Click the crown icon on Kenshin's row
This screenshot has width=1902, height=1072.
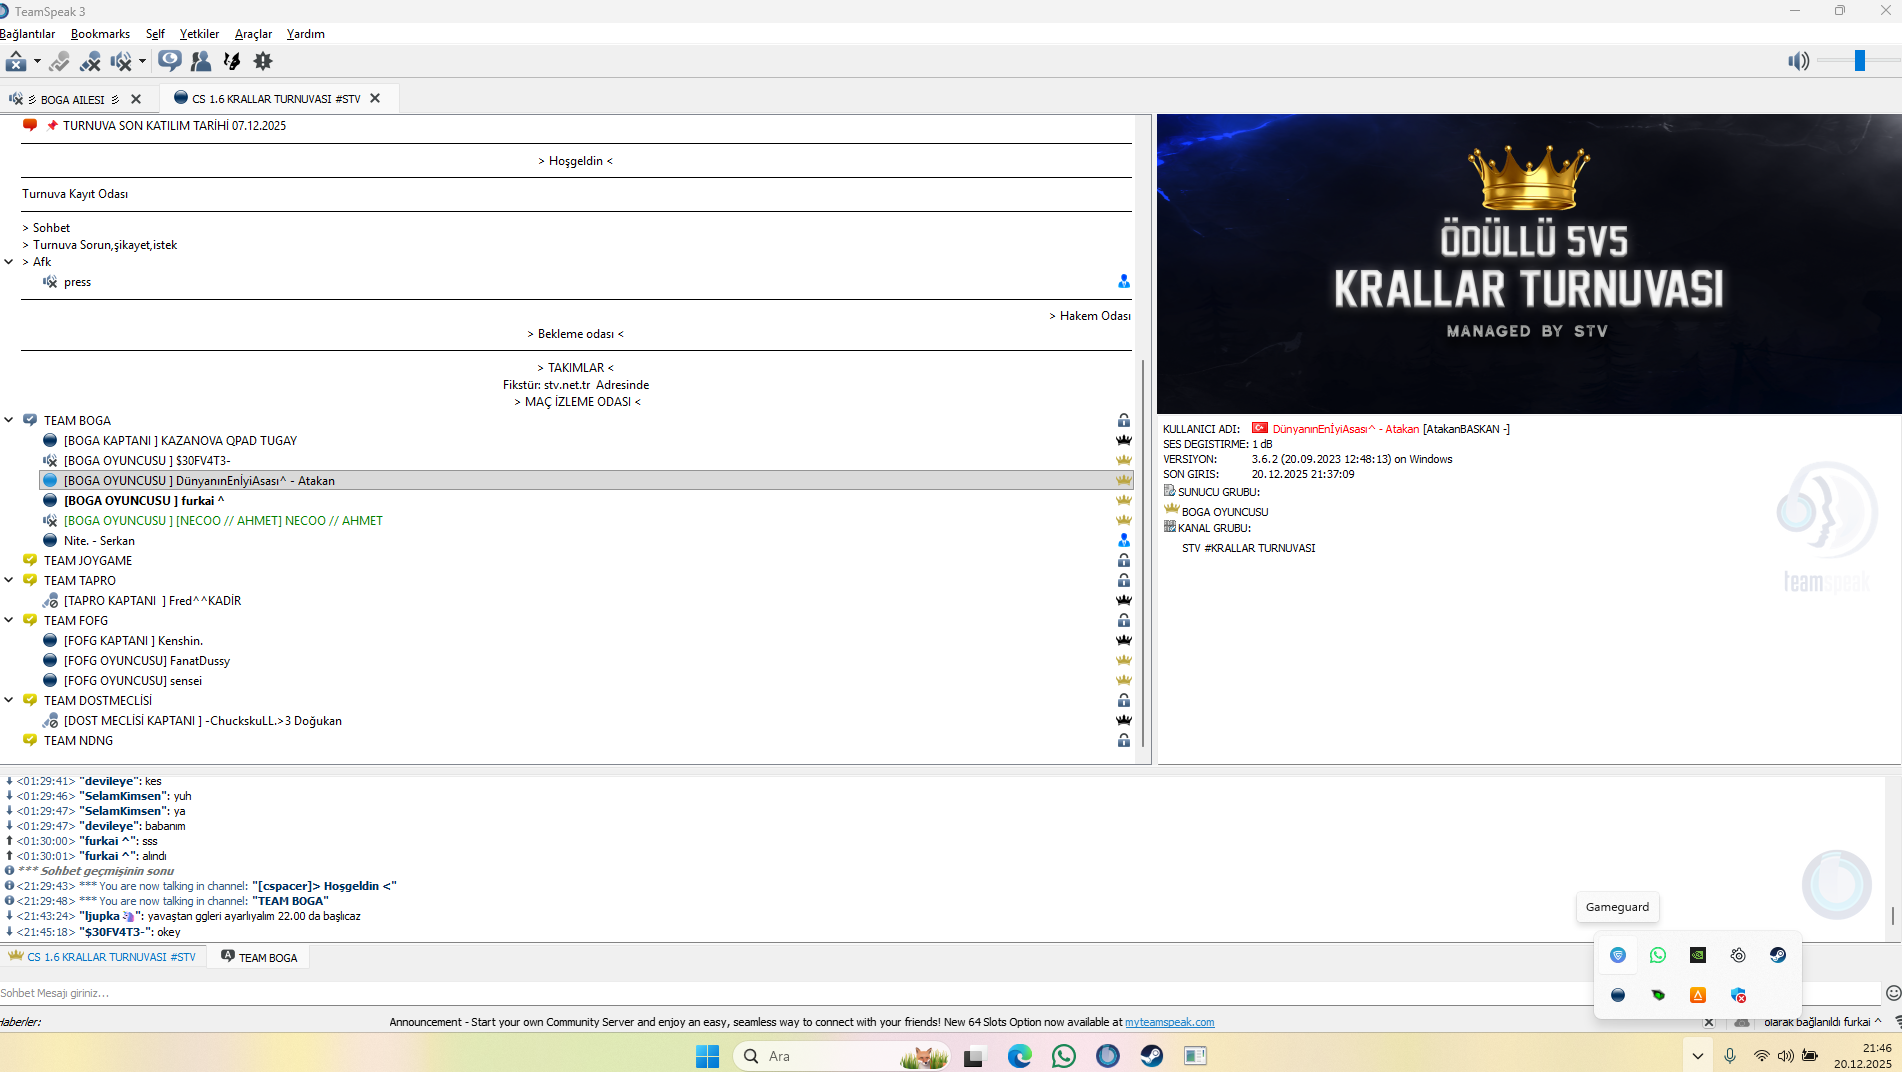[x=1124, y=640]
